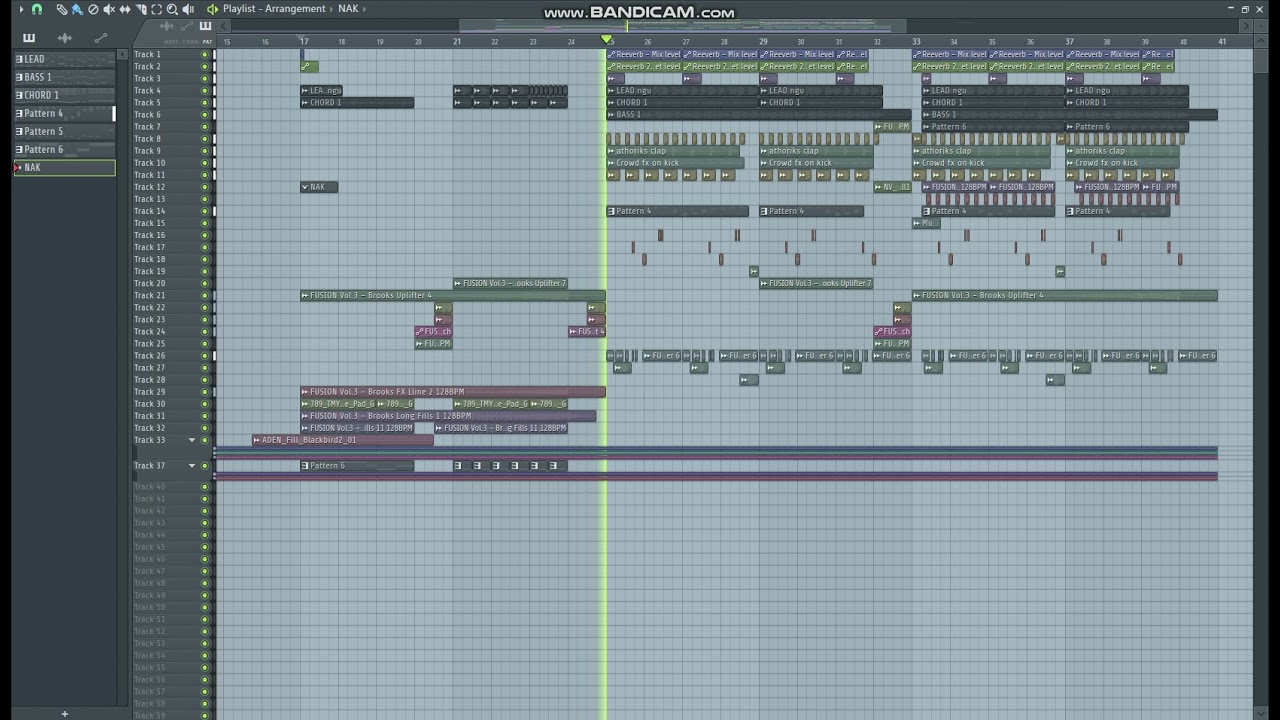Mute Track 9 with its green light

pyautogui.click(x=205, y=151)
